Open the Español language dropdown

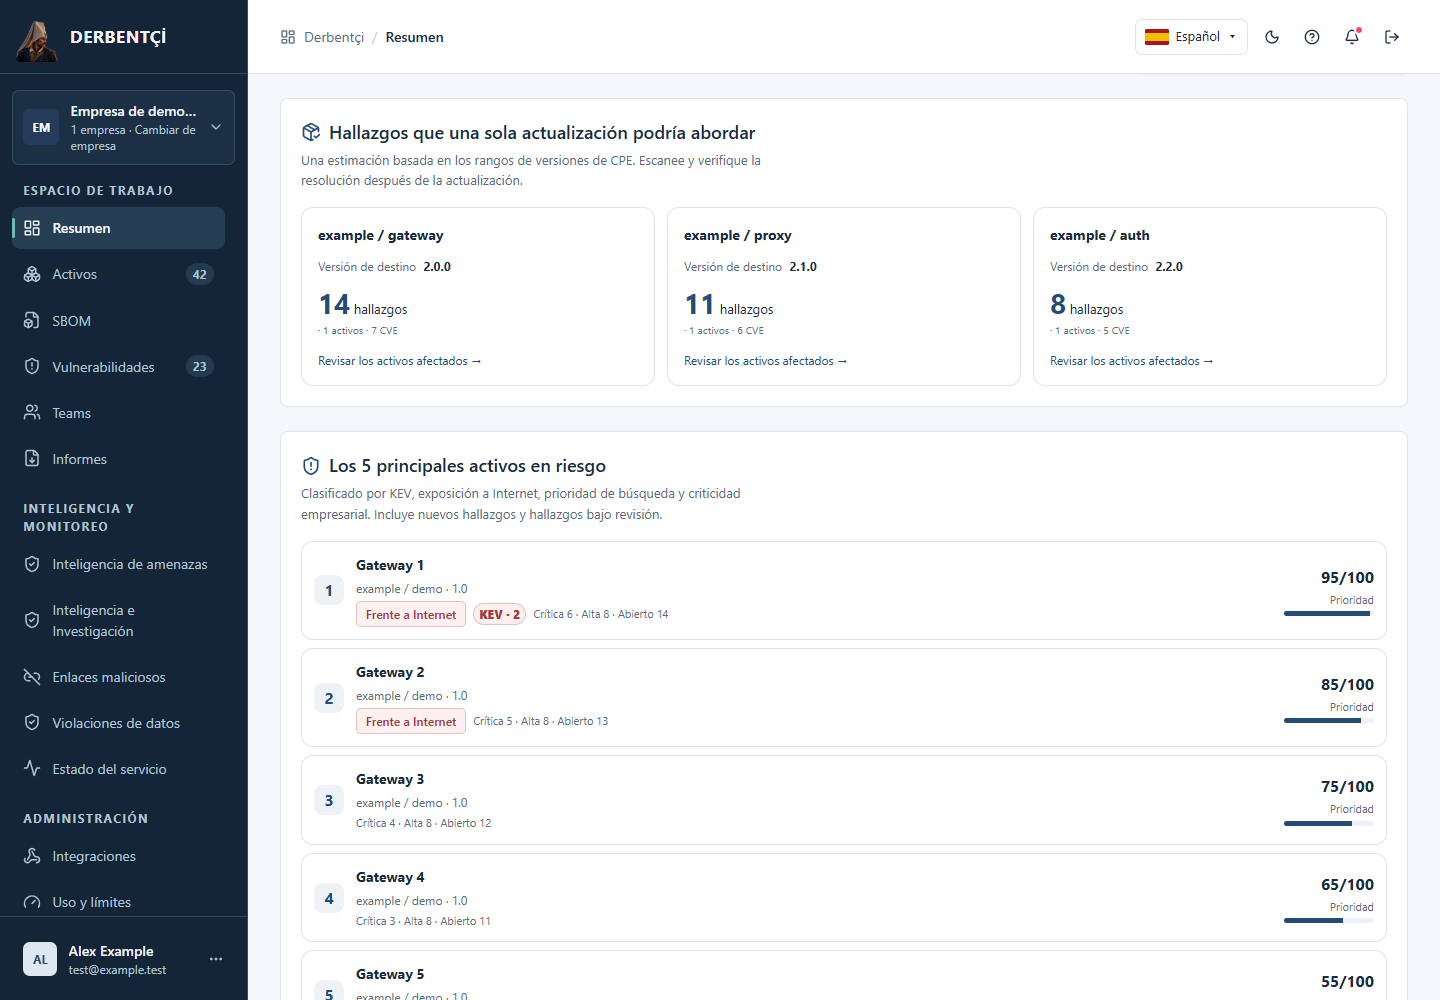(x=1191, y=37)
